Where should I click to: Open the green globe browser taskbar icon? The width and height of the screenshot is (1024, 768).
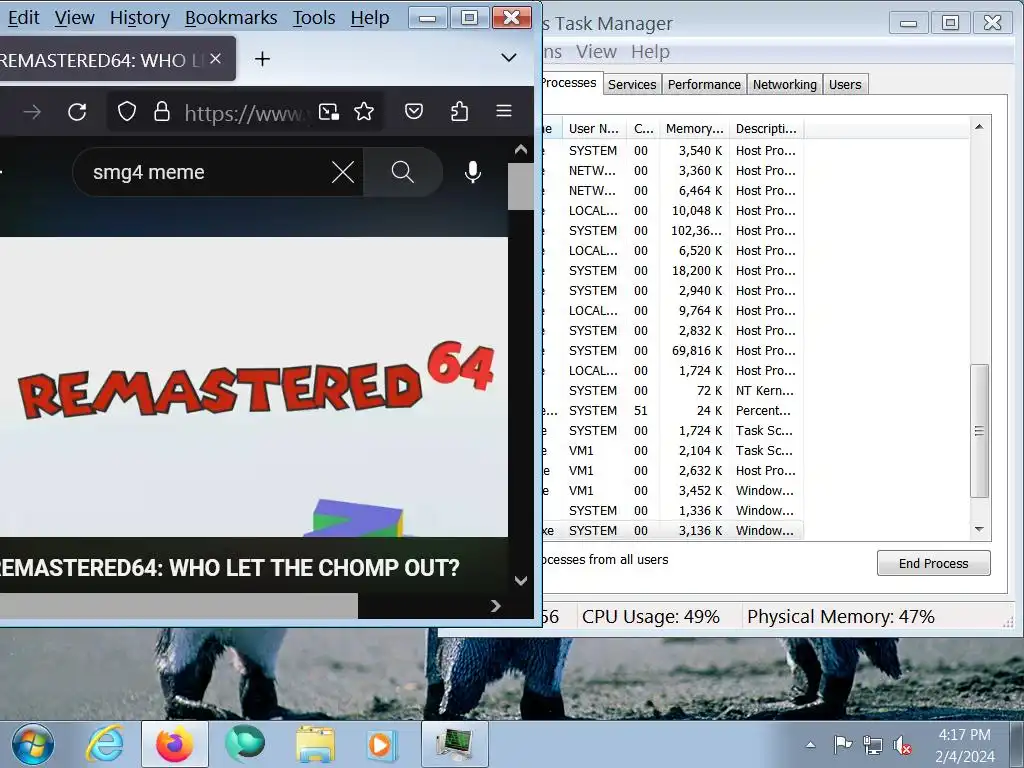coord(245,744)
